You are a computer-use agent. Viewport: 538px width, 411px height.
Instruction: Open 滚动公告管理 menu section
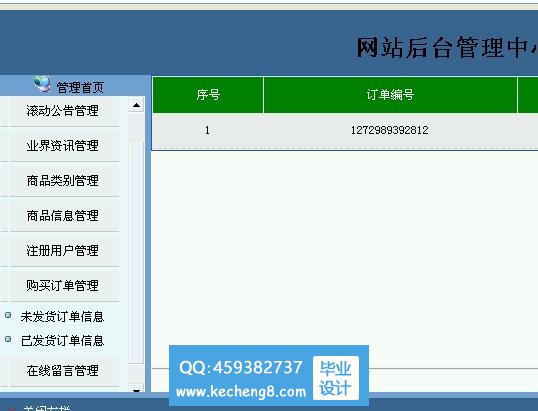pos(62,111)
